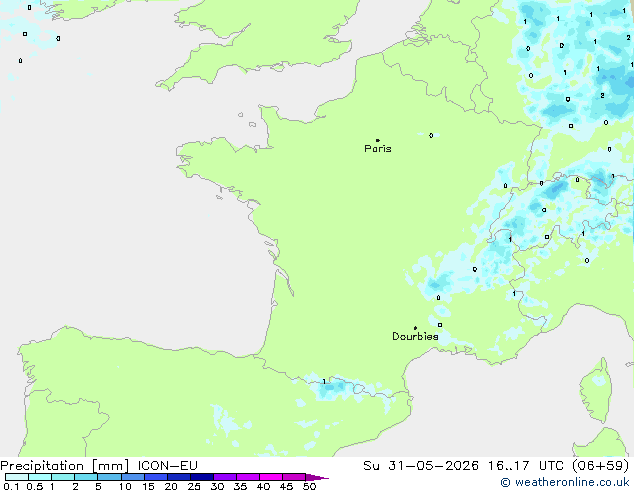Click the Dourbies city label
Screen dimensions: 634x490
coord(415,336)
